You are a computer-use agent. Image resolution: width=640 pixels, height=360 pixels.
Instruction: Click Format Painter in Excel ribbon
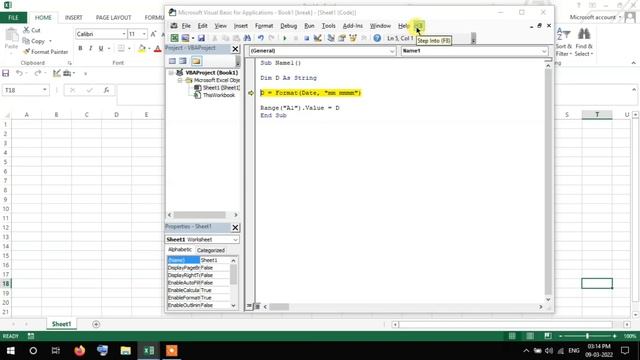(46, 52)
